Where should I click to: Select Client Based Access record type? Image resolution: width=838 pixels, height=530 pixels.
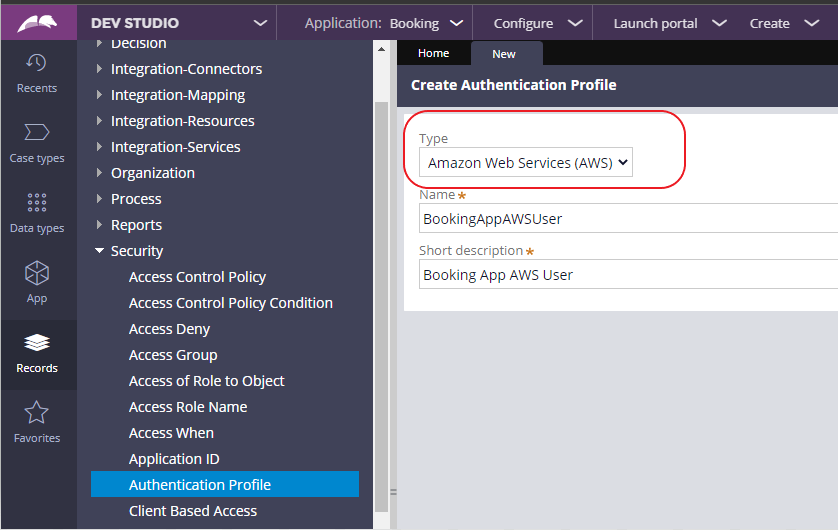pos(193,511)
